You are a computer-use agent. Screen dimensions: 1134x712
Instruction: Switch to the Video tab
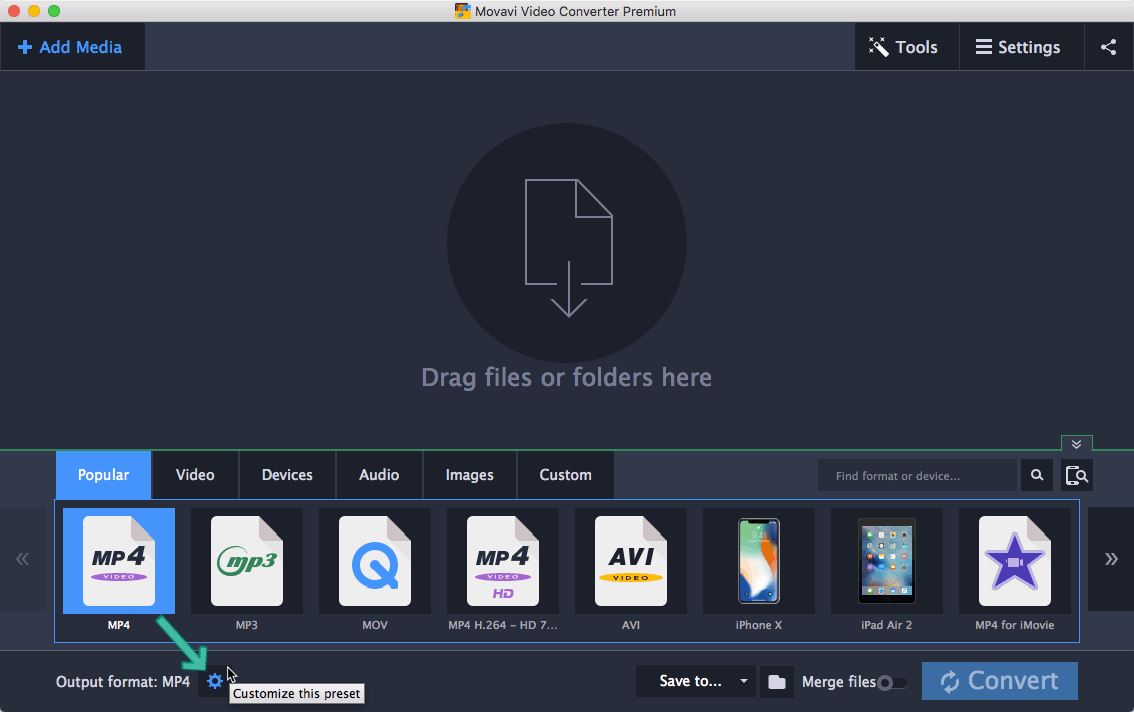195,475
